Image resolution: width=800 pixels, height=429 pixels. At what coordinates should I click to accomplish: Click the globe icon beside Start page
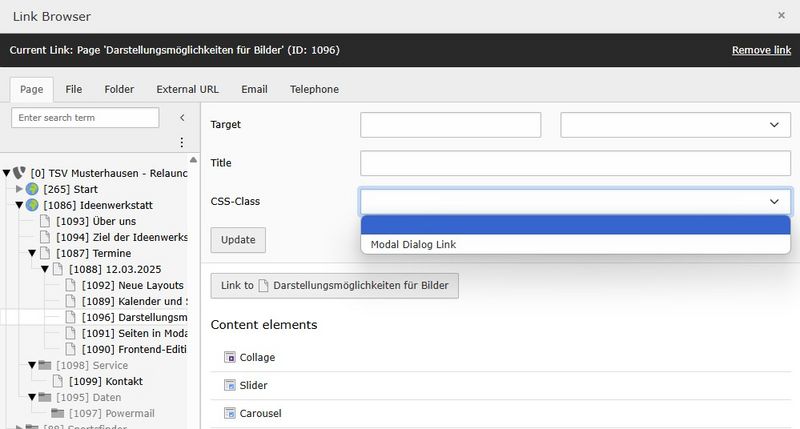point(32,189)
